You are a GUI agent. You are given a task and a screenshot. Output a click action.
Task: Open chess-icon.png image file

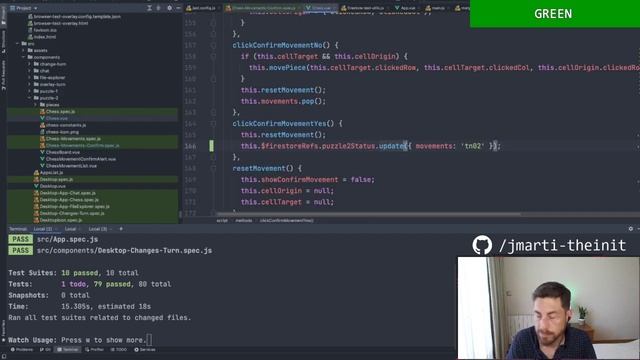pos(60,132)
